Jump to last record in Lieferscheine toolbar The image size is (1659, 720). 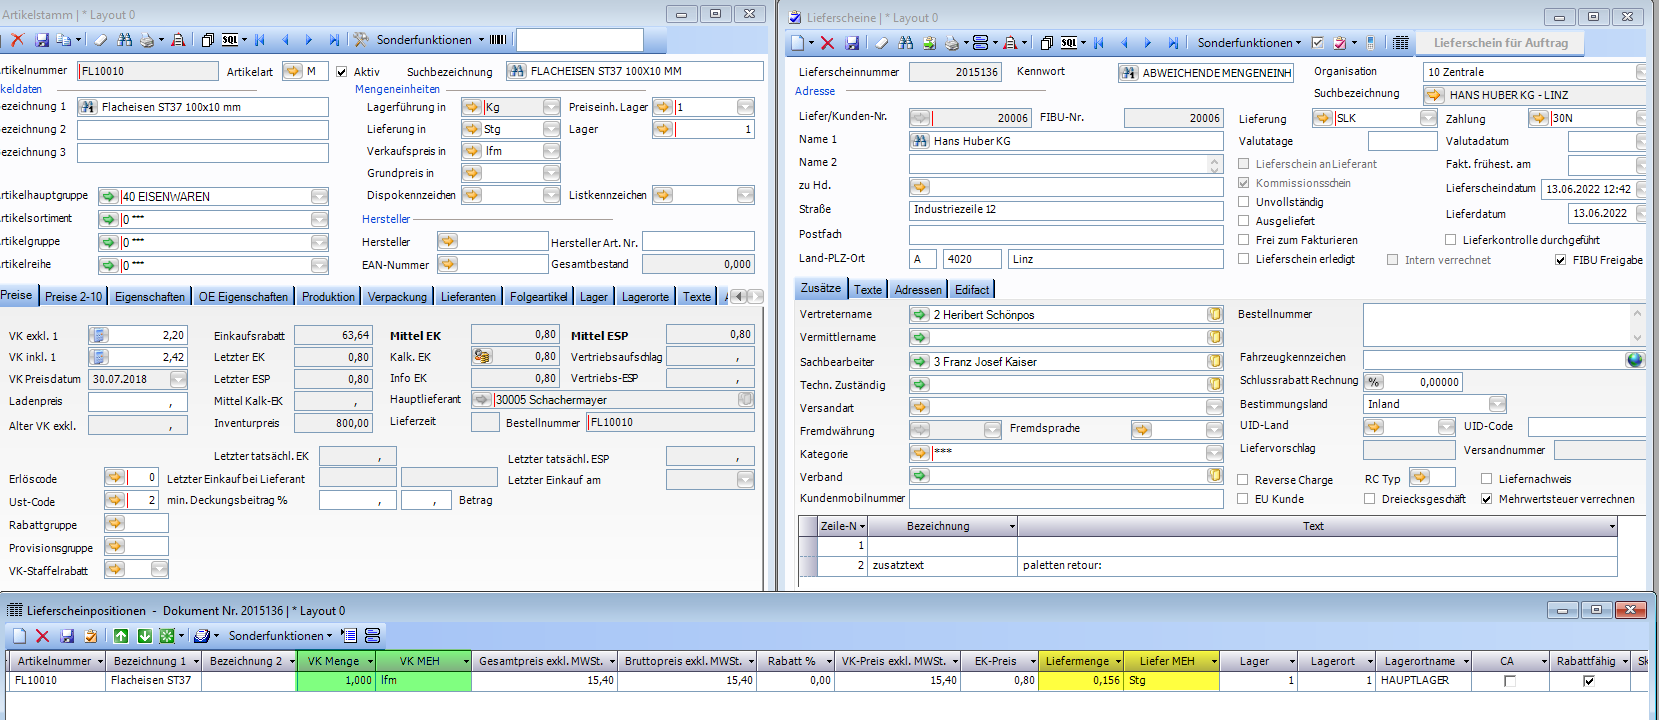[x=1173, y=43]
